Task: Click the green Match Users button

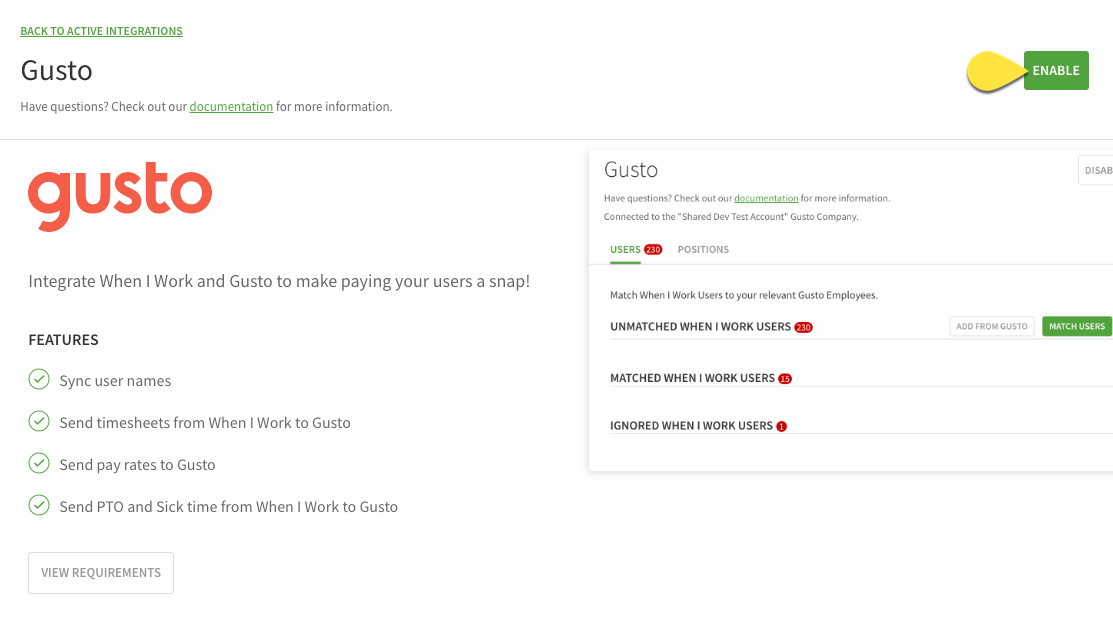Action: pyautogui.click(x=1077, y=326)
